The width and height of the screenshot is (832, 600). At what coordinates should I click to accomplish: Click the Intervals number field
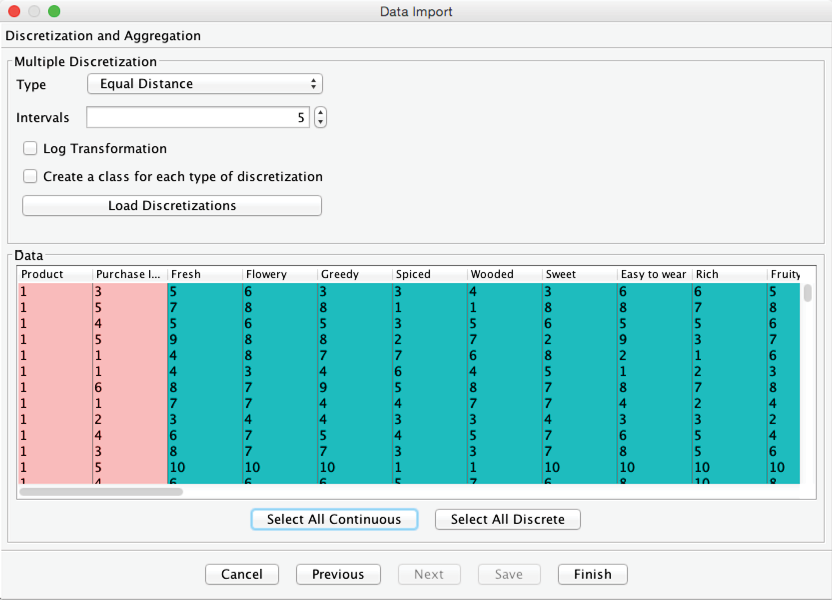(x=197, y=118)
